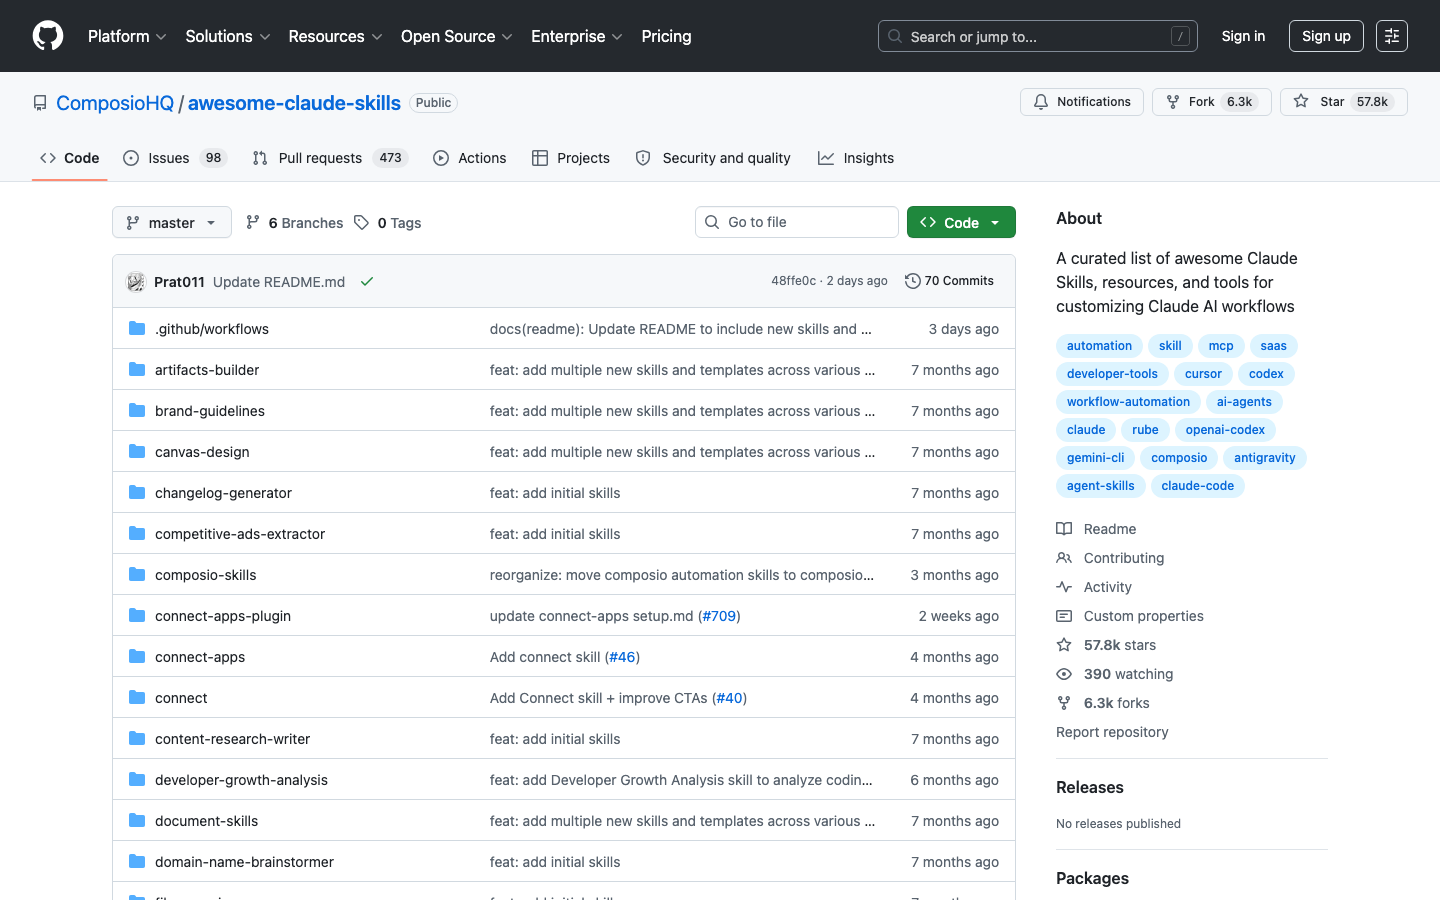The height and width of the screenshot is (900, 1440).
Task: Select the Code tab
Action: click(x=70, y=158)
